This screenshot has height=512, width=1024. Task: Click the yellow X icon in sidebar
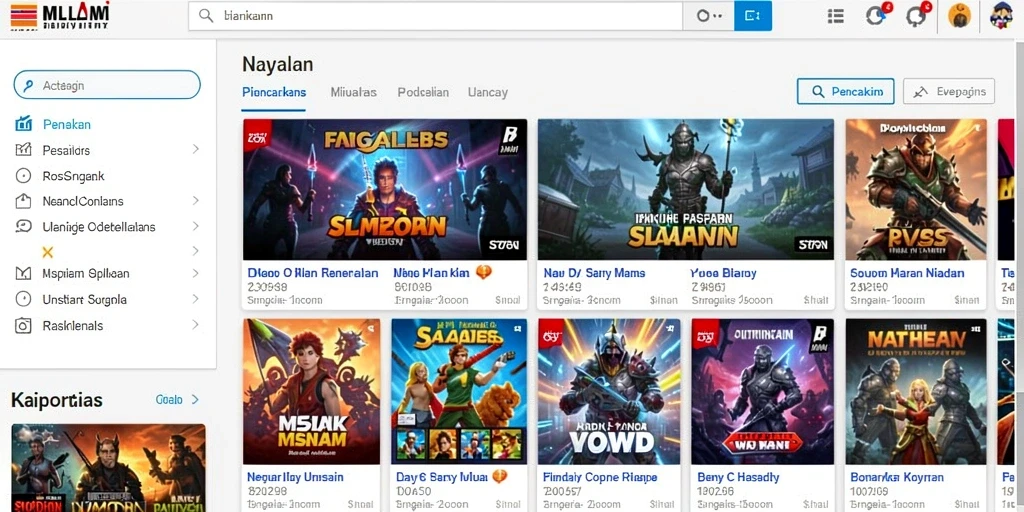point(47,252)
